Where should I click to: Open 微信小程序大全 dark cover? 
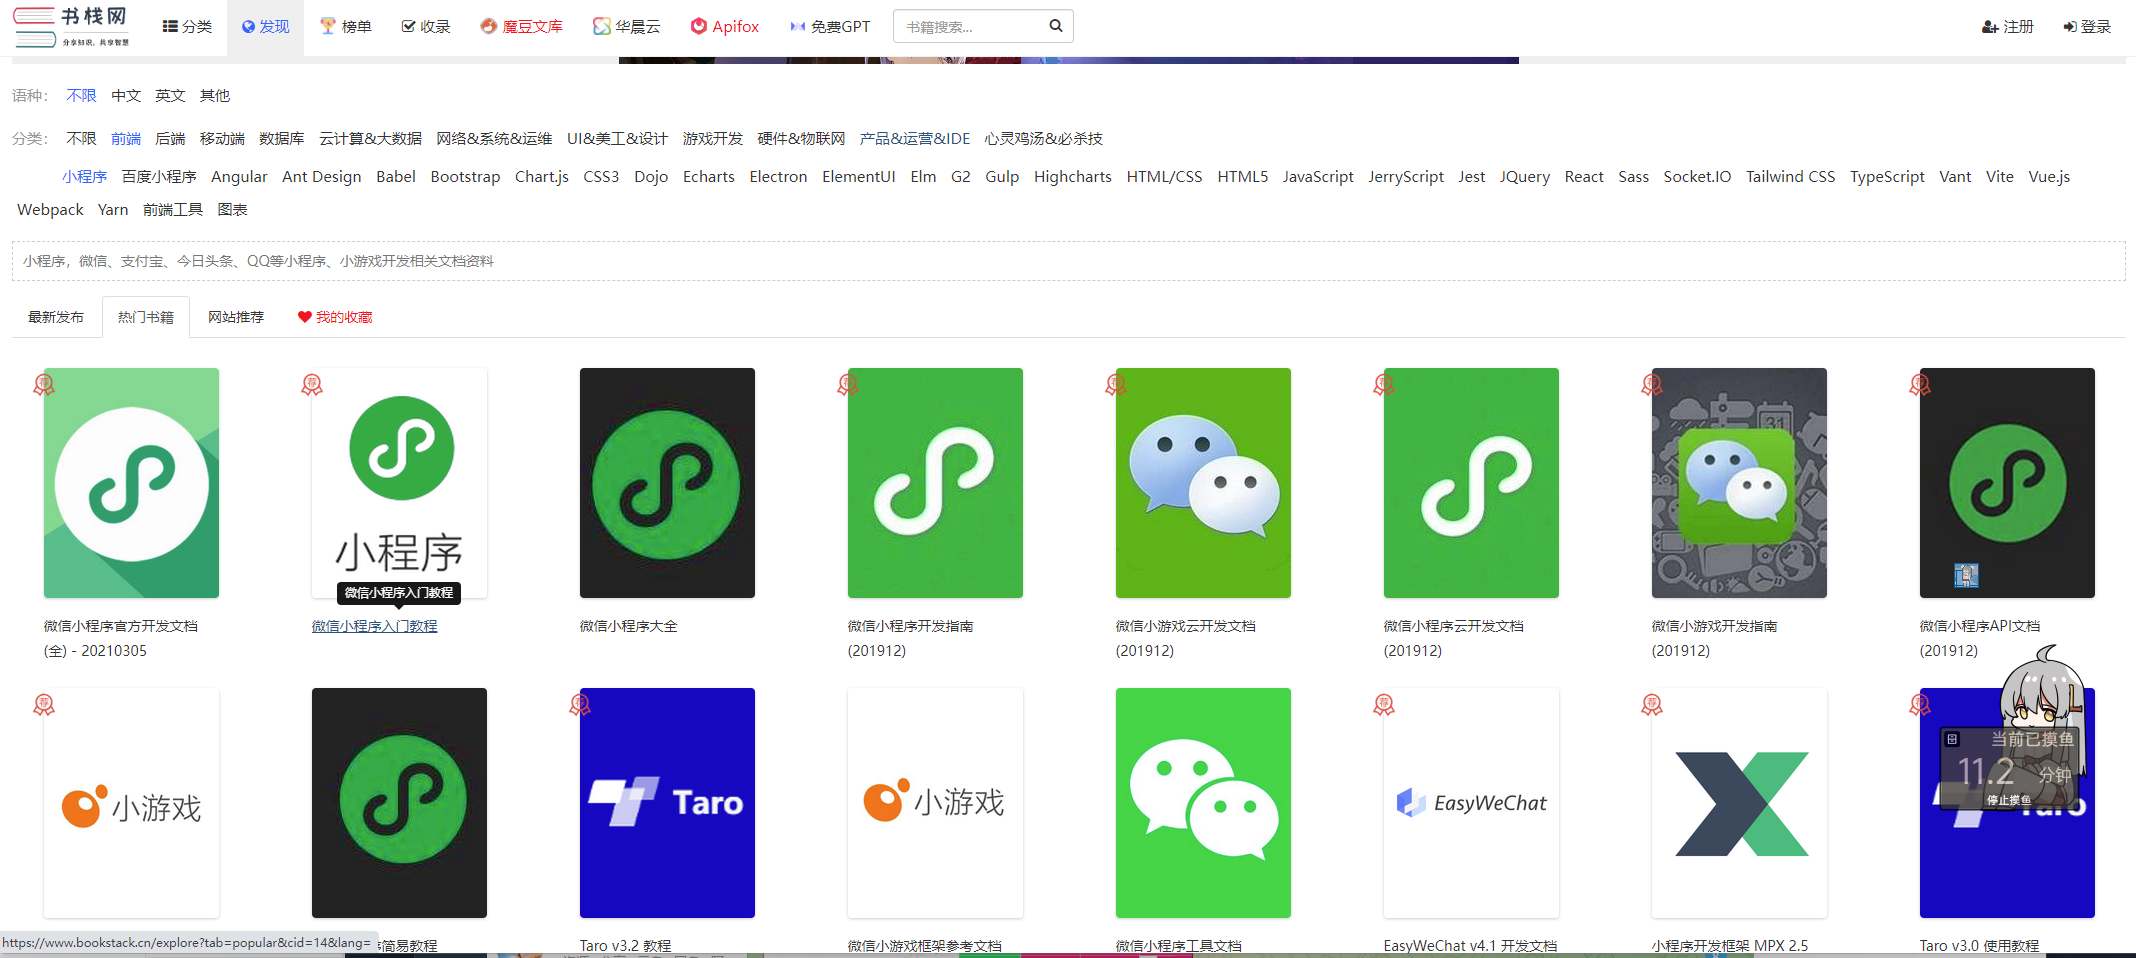click(x=667, y=483)
